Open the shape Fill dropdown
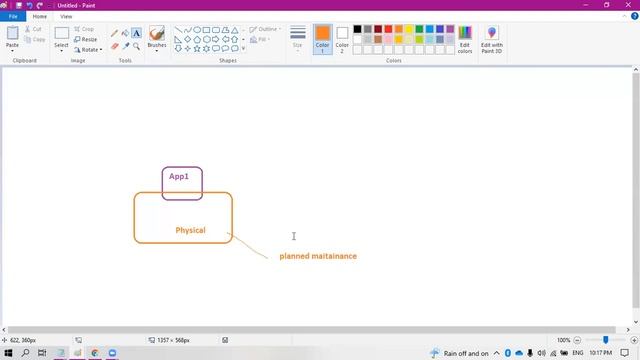640x360 pixels. point(260,40)
